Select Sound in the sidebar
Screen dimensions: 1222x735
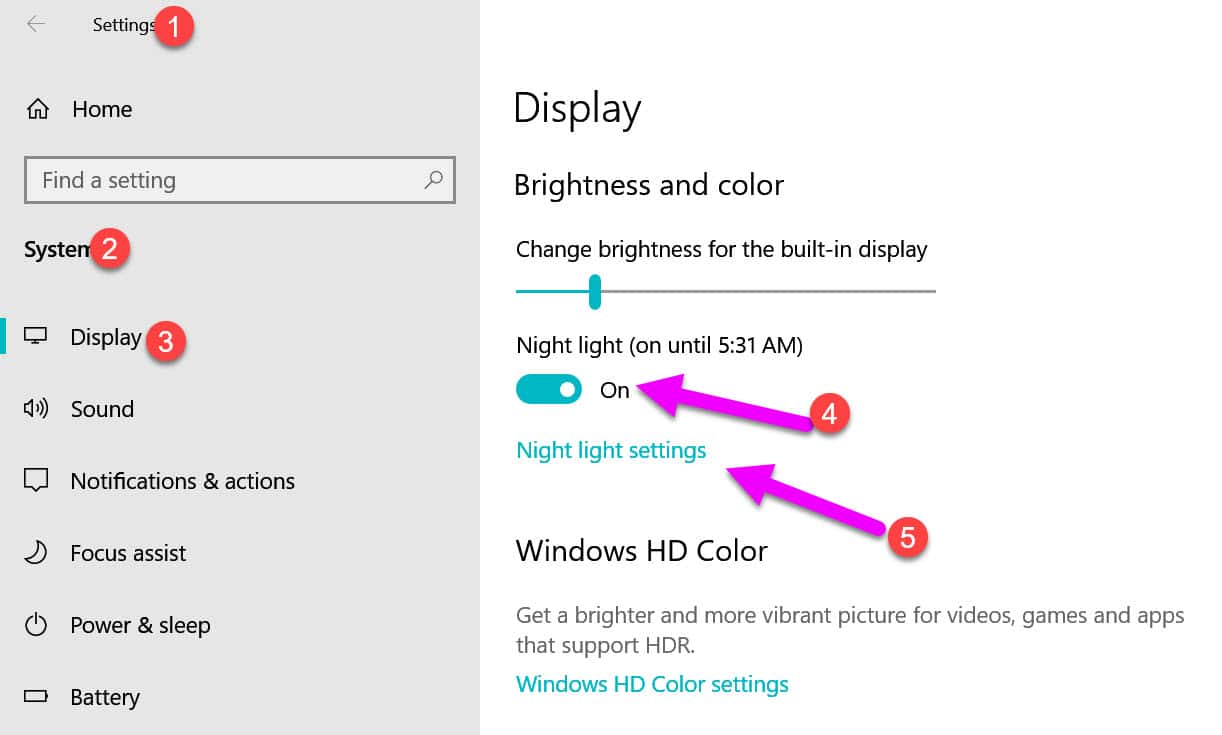102,408
